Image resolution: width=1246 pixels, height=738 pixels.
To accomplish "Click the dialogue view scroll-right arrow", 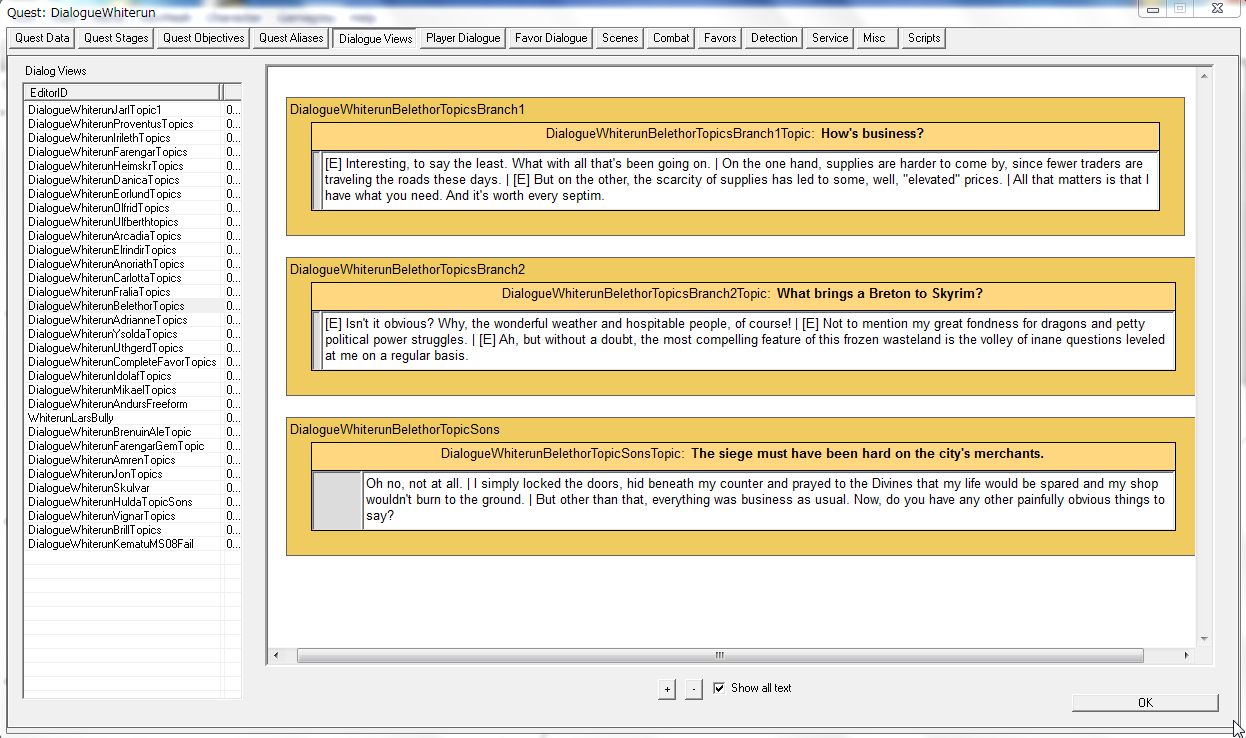I will (x=1187, y=656).
